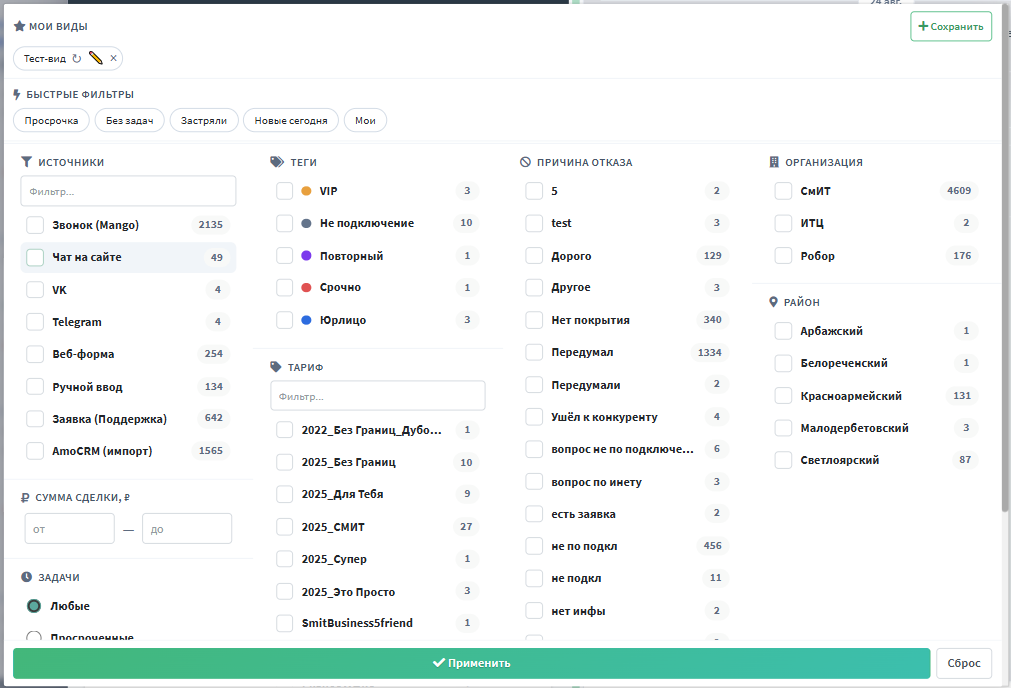1011x688 pixels.
Task: Check the СМИТ organization checkbox
Action: pyautogui.click(x=783, y=191)
